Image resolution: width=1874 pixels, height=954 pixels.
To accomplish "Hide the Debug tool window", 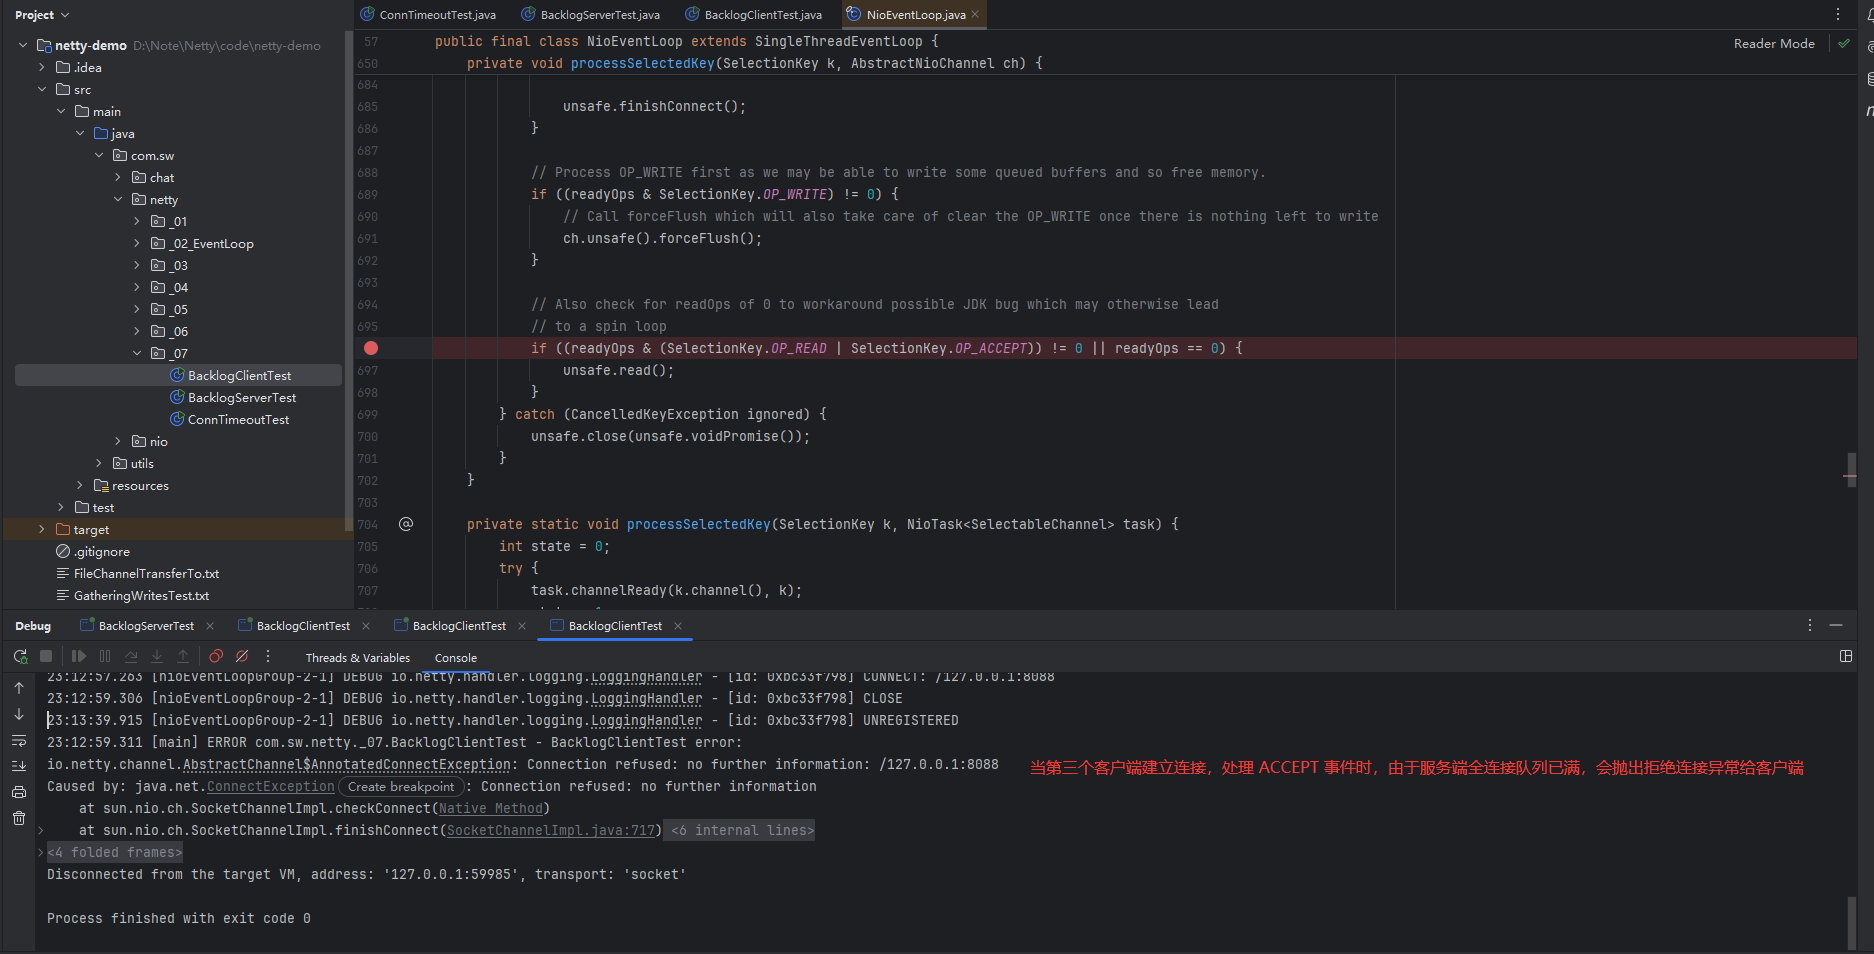I will (x=1836, y=625).
